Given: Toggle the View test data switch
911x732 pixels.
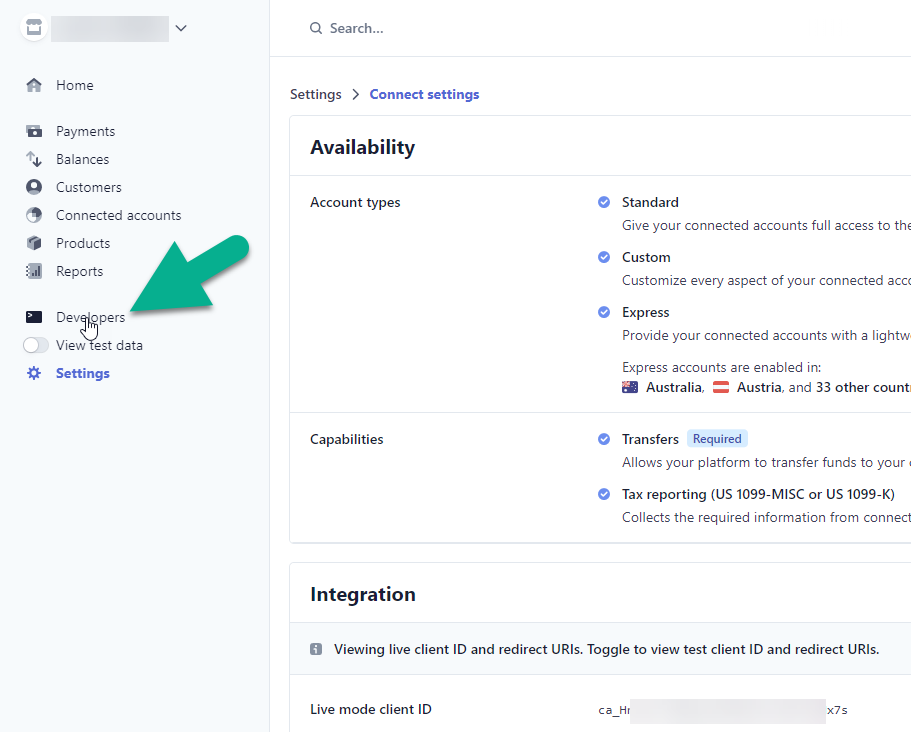Looking at the screenshot, I should [x=35, y=345].
